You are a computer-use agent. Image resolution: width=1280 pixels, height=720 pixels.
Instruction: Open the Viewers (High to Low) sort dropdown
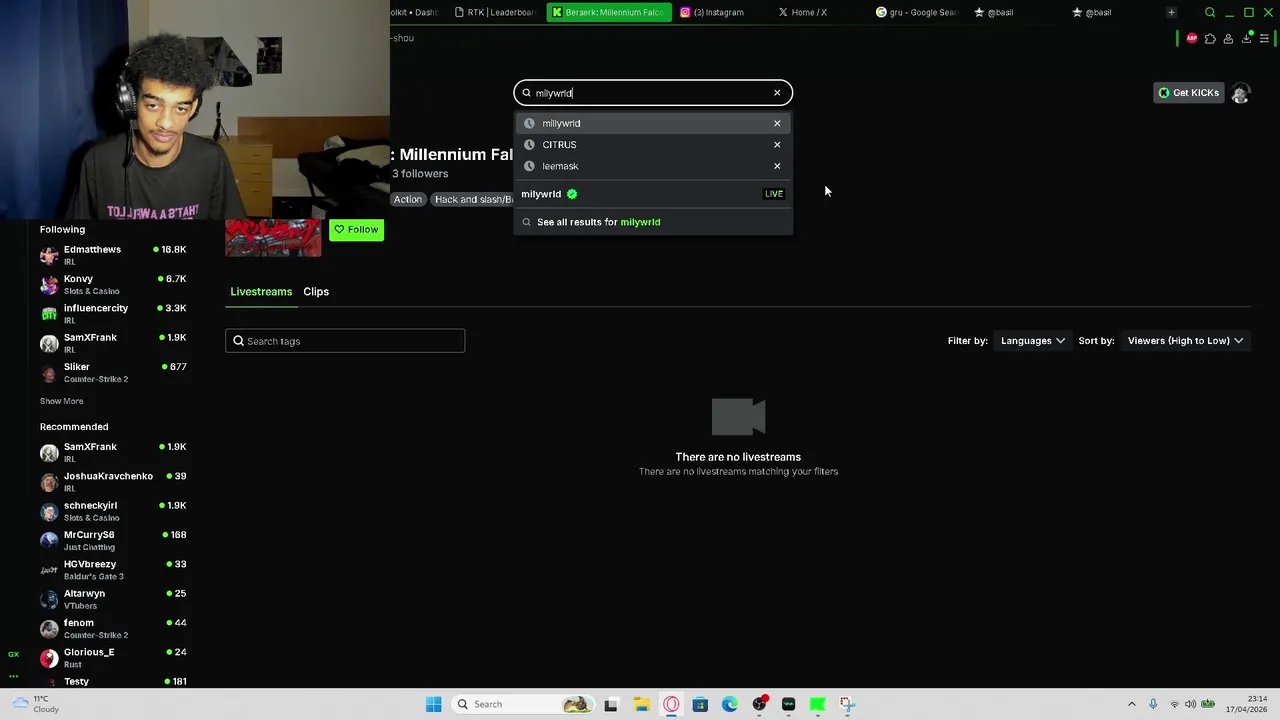tap(1185, 341)
